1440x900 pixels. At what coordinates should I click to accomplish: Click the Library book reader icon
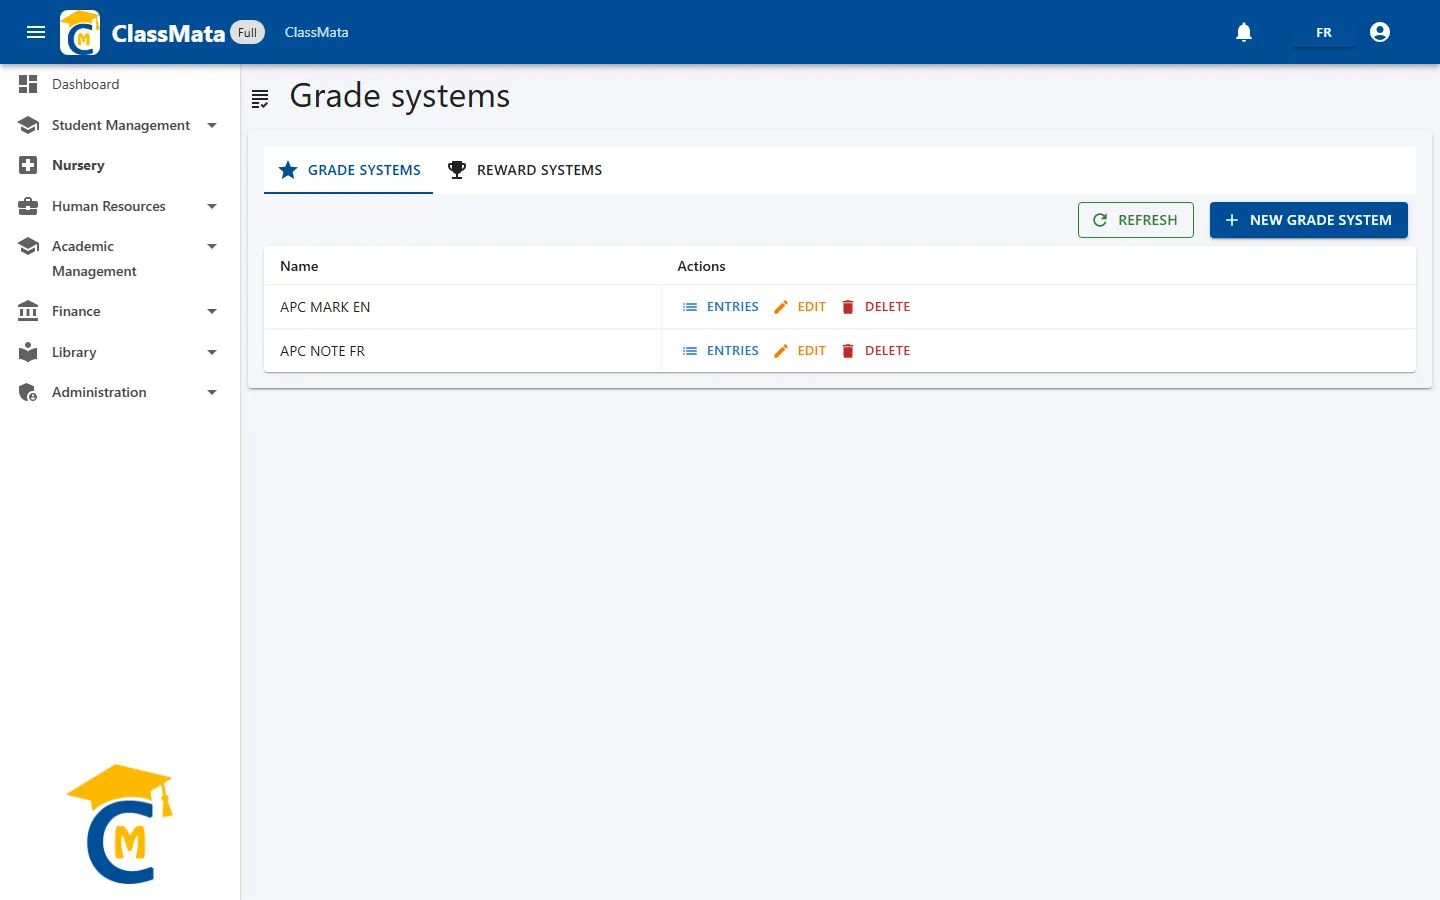click(x=28, y=352)
